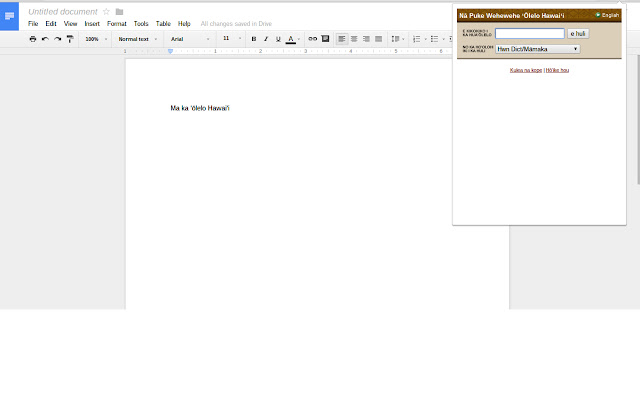
Task: Open the Arial font dropdown
Action: (x=190, y=39)
